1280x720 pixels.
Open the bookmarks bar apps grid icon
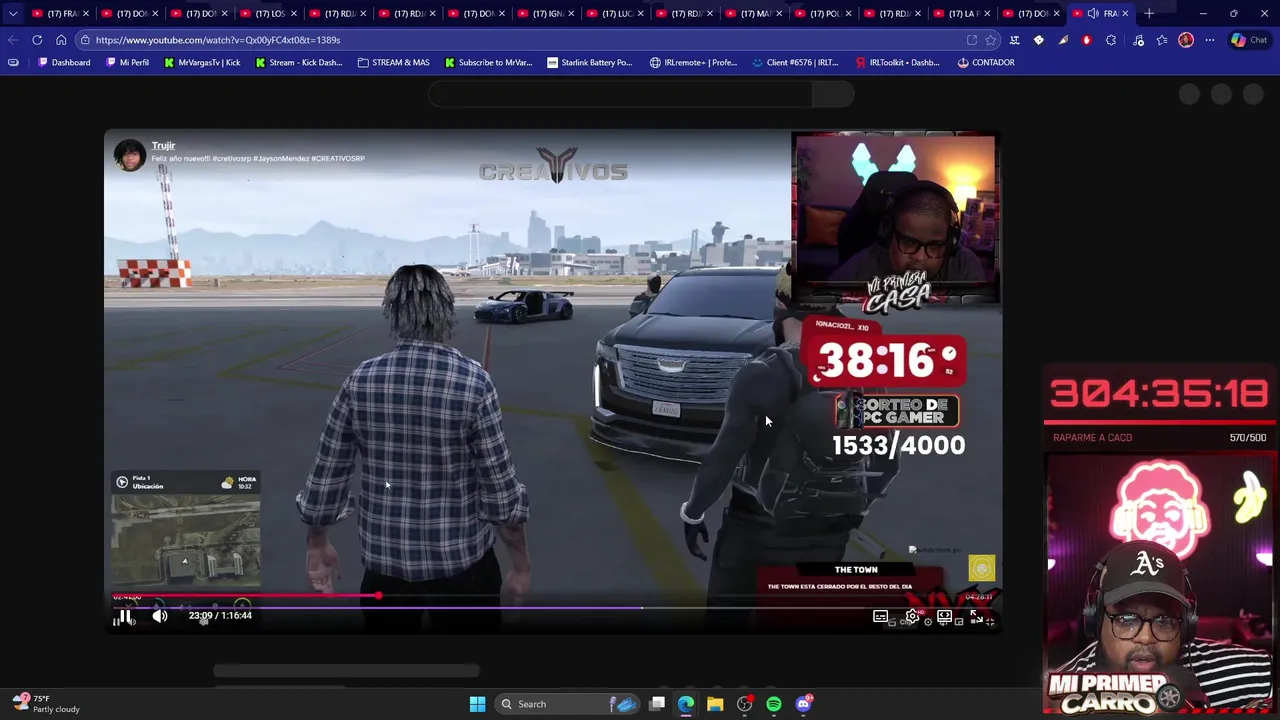pos(13,62)
